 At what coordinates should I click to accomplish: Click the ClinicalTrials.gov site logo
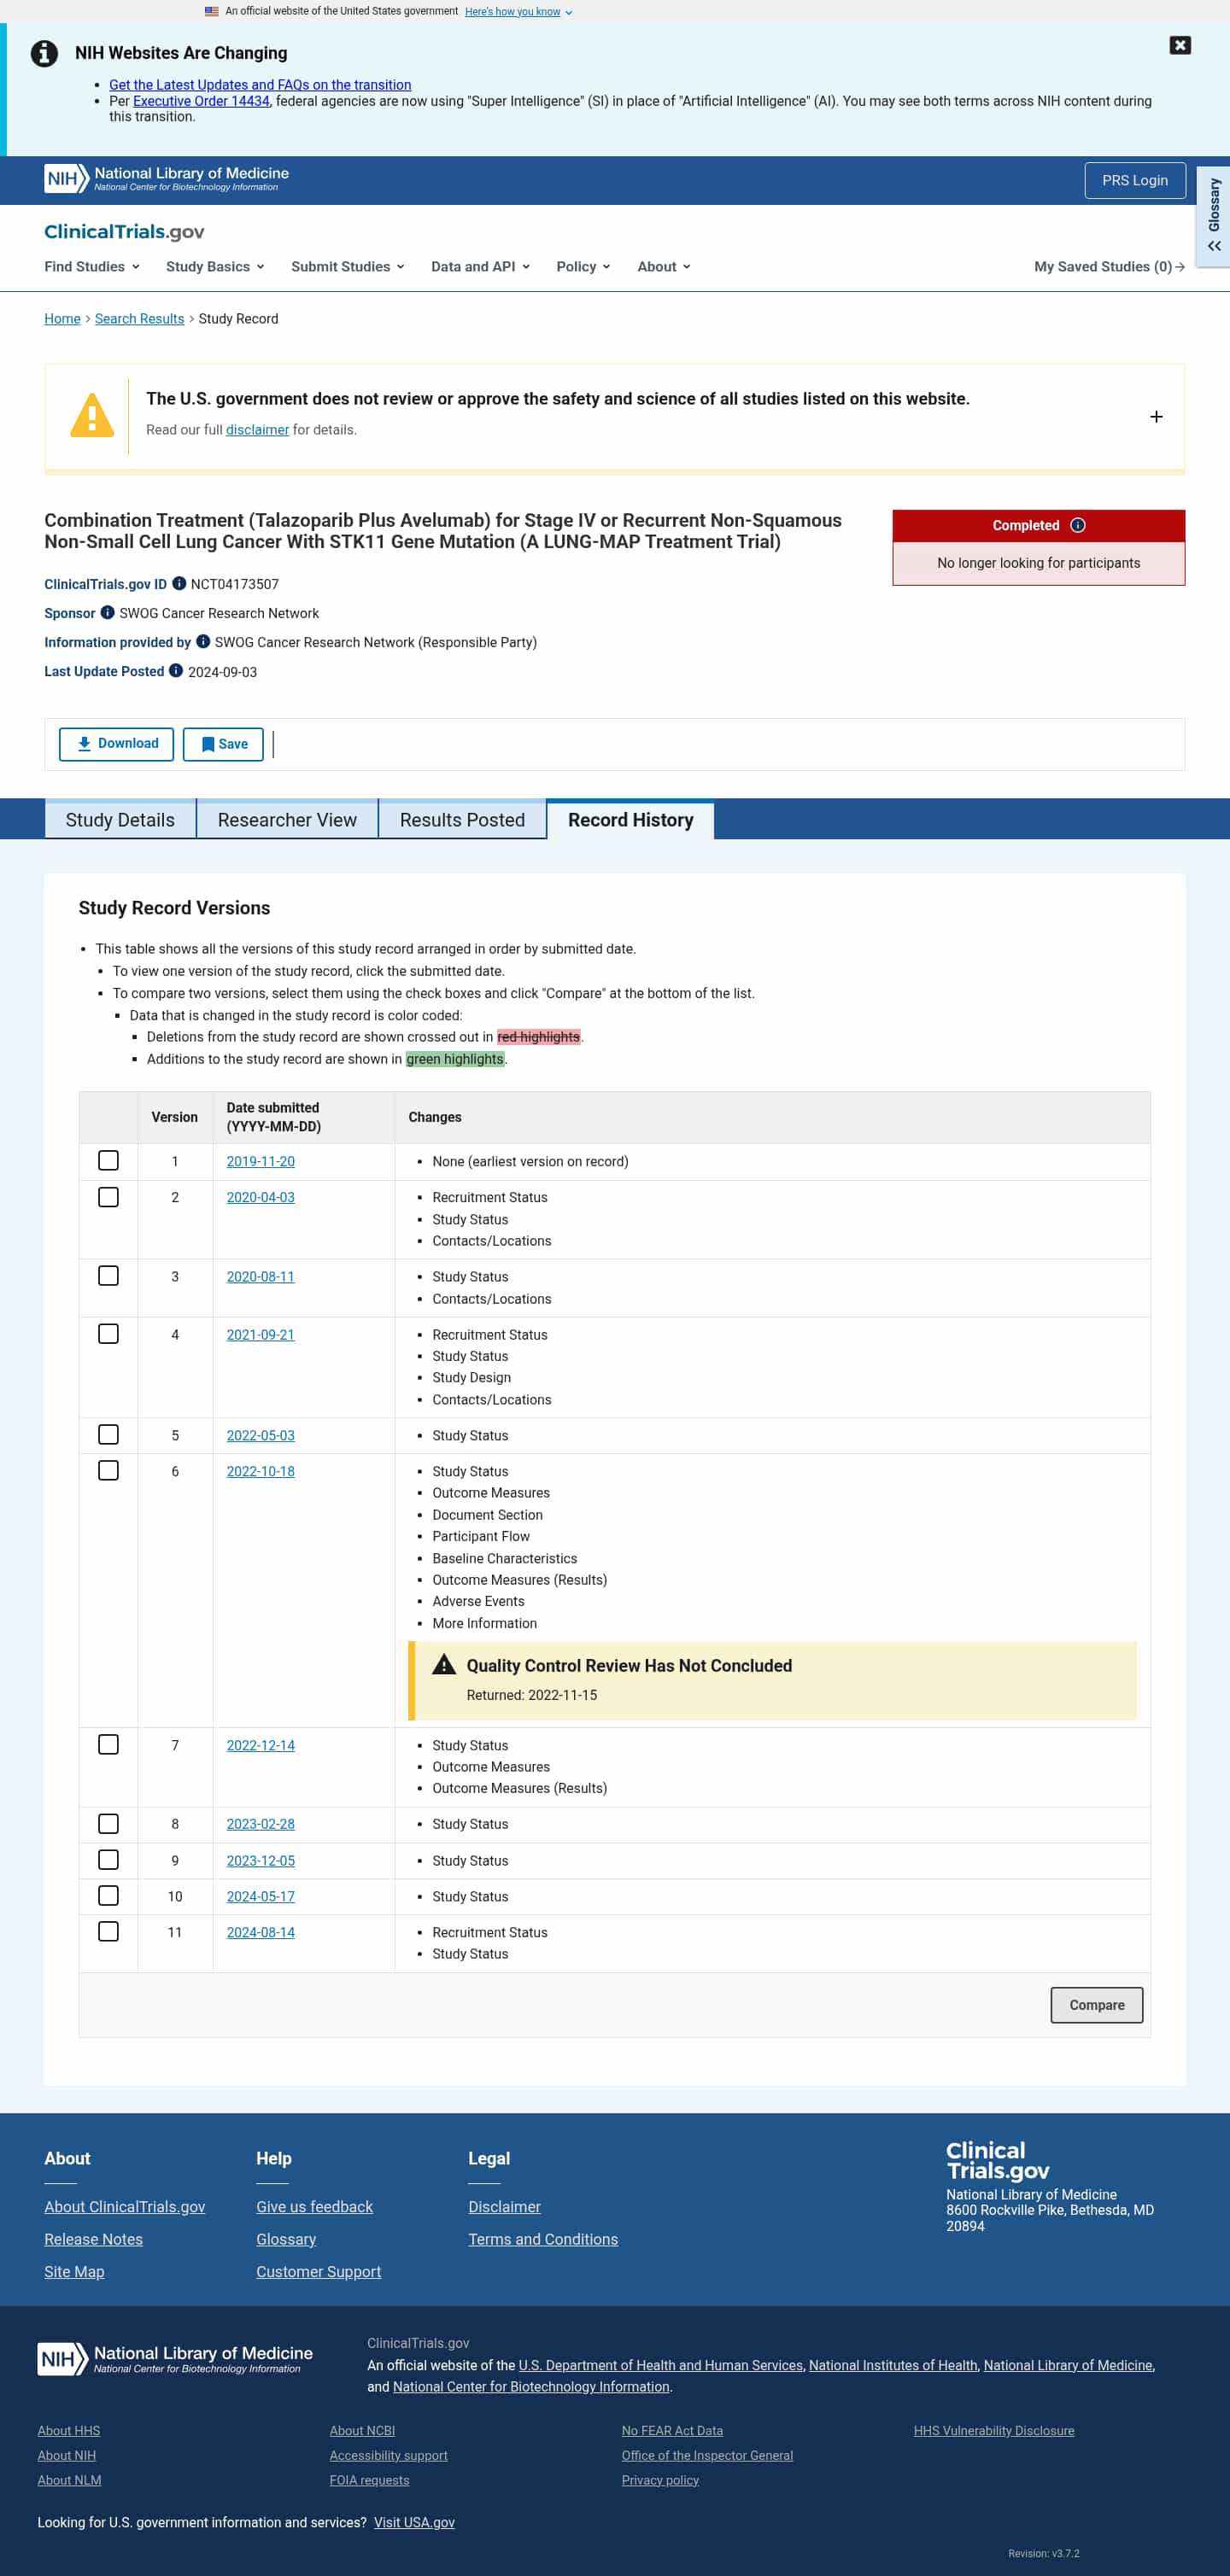click(124, 231)
